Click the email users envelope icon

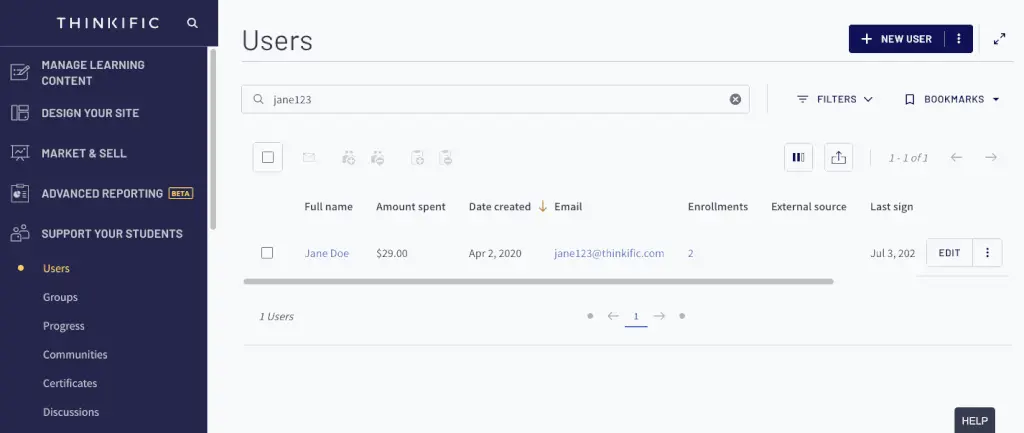(x=309, y=157)
